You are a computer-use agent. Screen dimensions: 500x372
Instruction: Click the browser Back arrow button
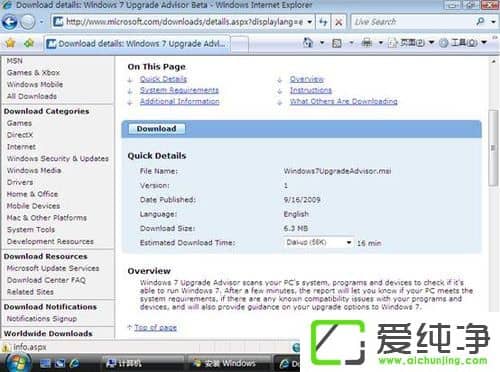[x=10, y=22]
